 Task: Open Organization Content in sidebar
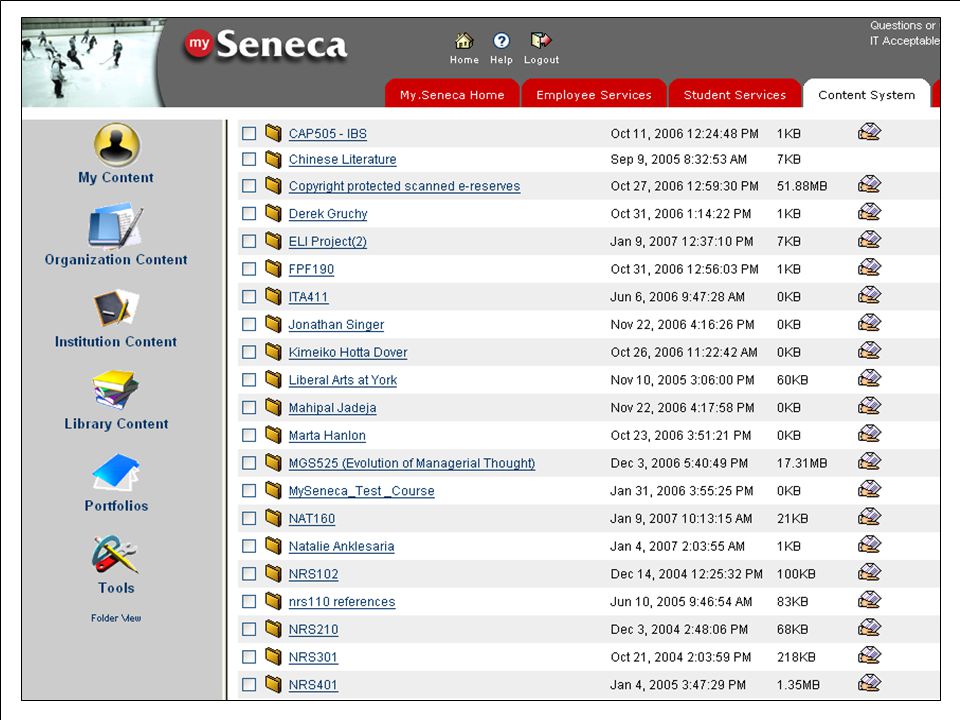point(116,260)
